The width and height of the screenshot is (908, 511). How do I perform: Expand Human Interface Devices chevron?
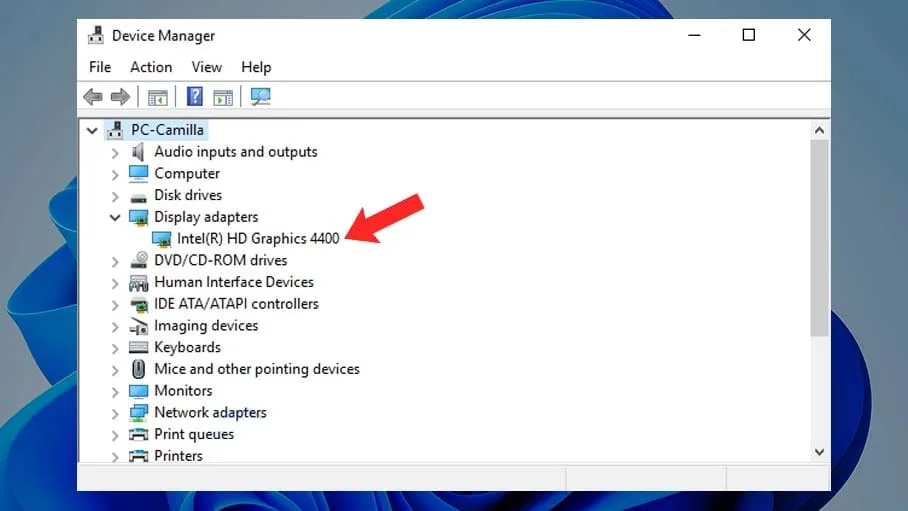click(115, 283)
